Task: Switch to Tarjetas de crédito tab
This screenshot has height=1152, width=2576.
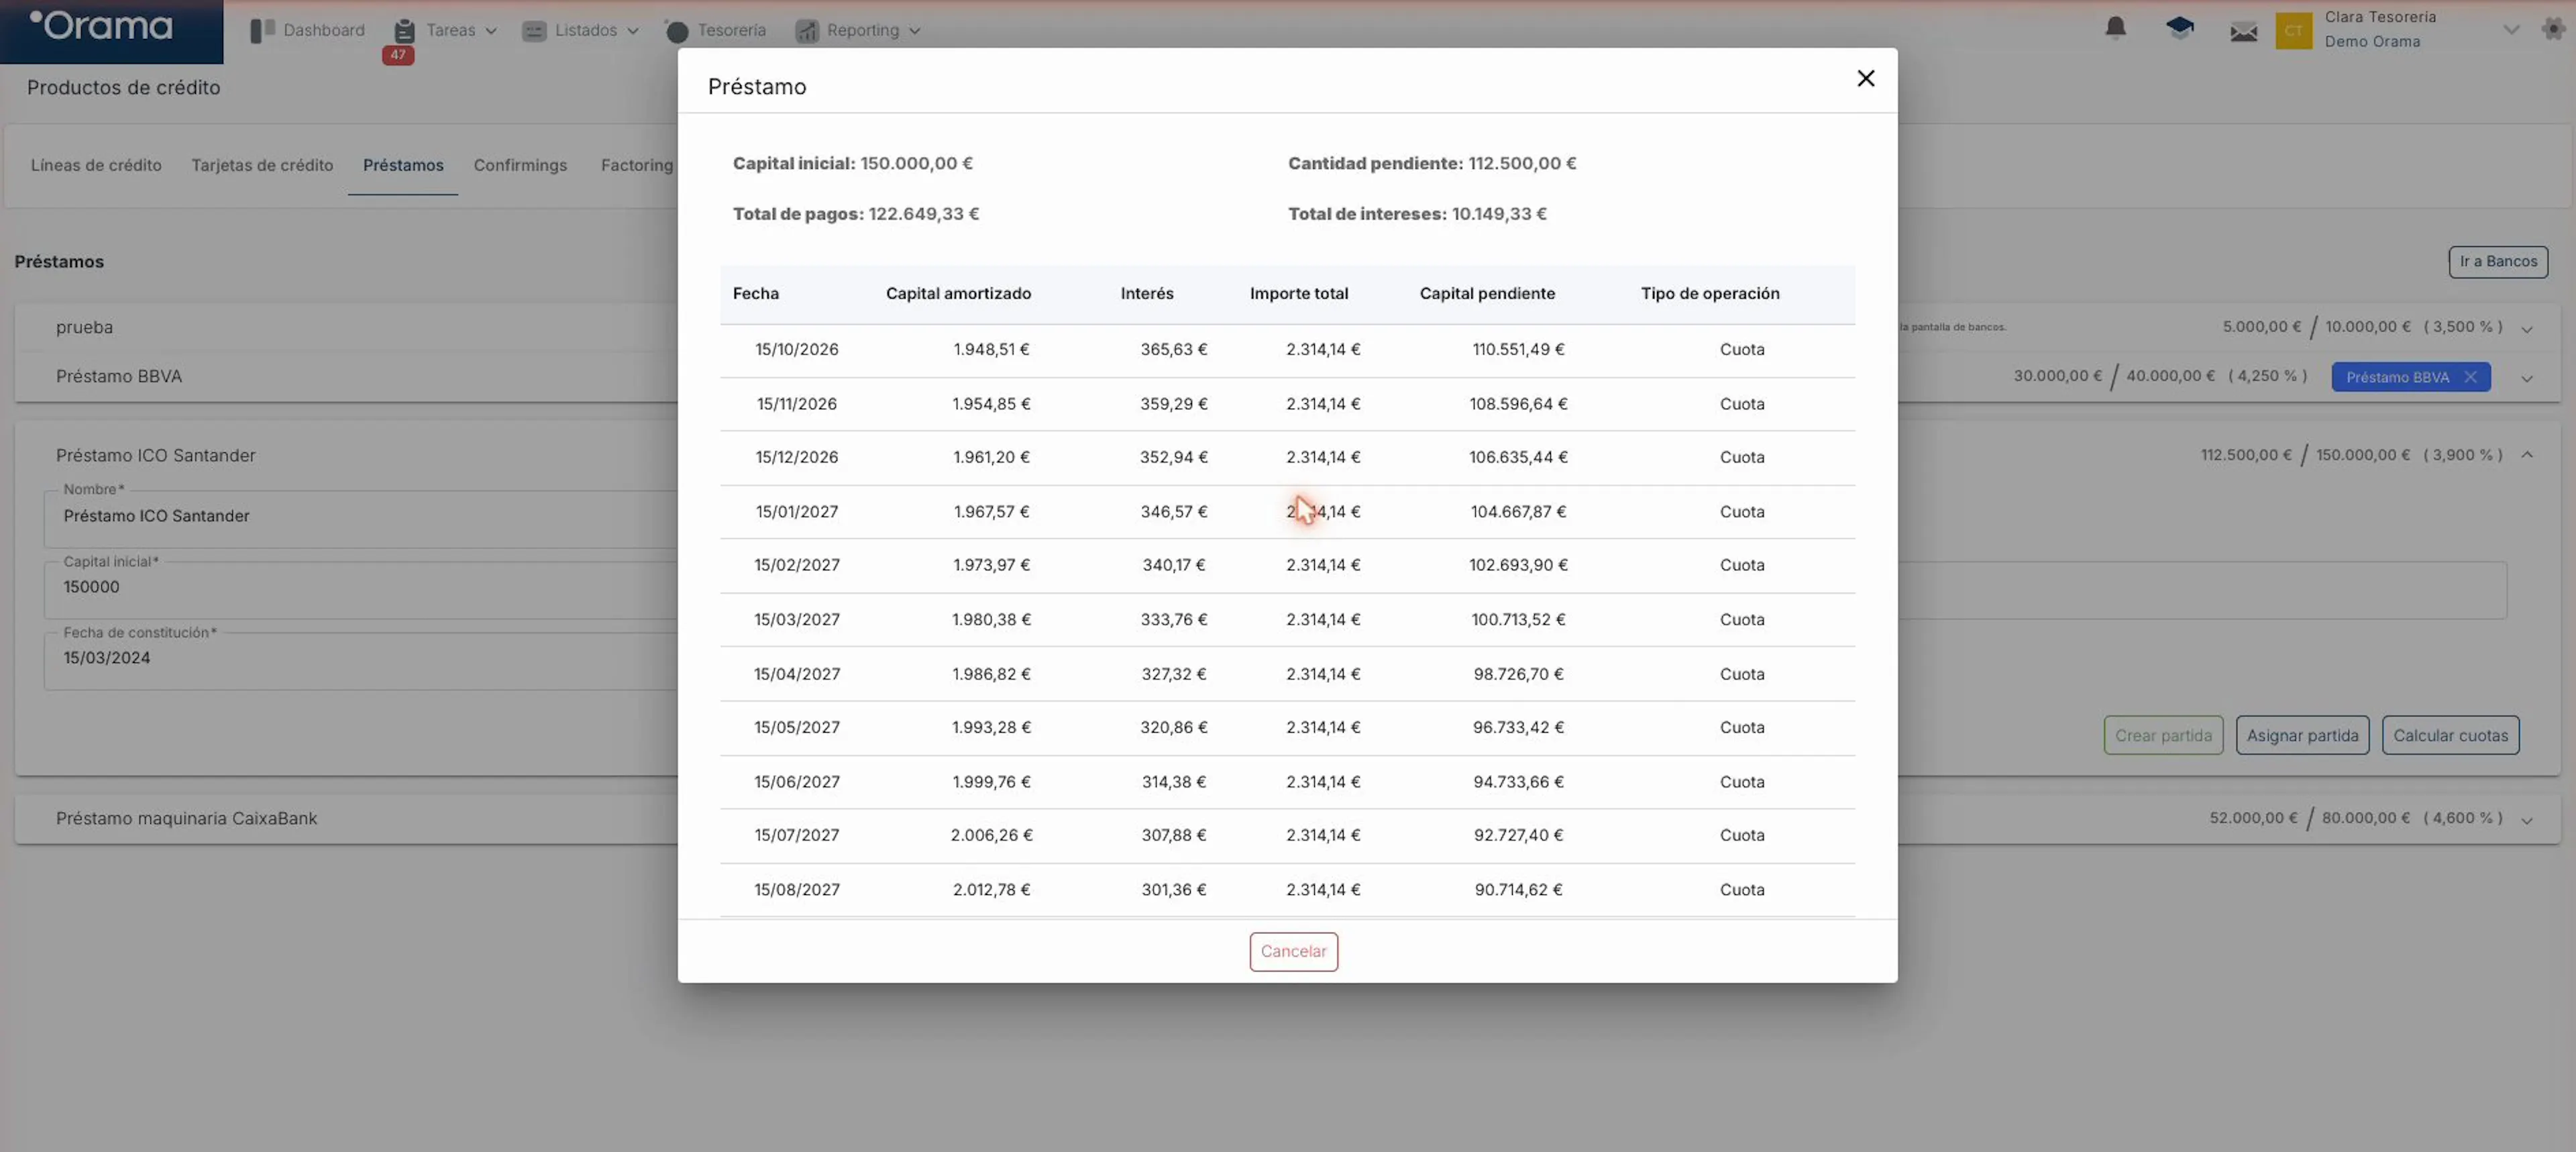Action: click(262, 166)
